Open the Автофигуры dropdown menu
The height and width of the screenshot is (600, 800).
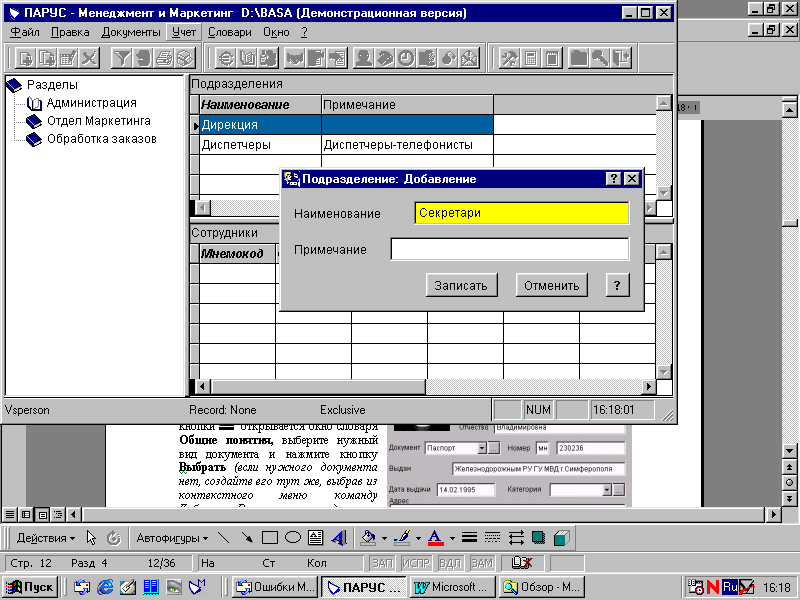point(172,538)
